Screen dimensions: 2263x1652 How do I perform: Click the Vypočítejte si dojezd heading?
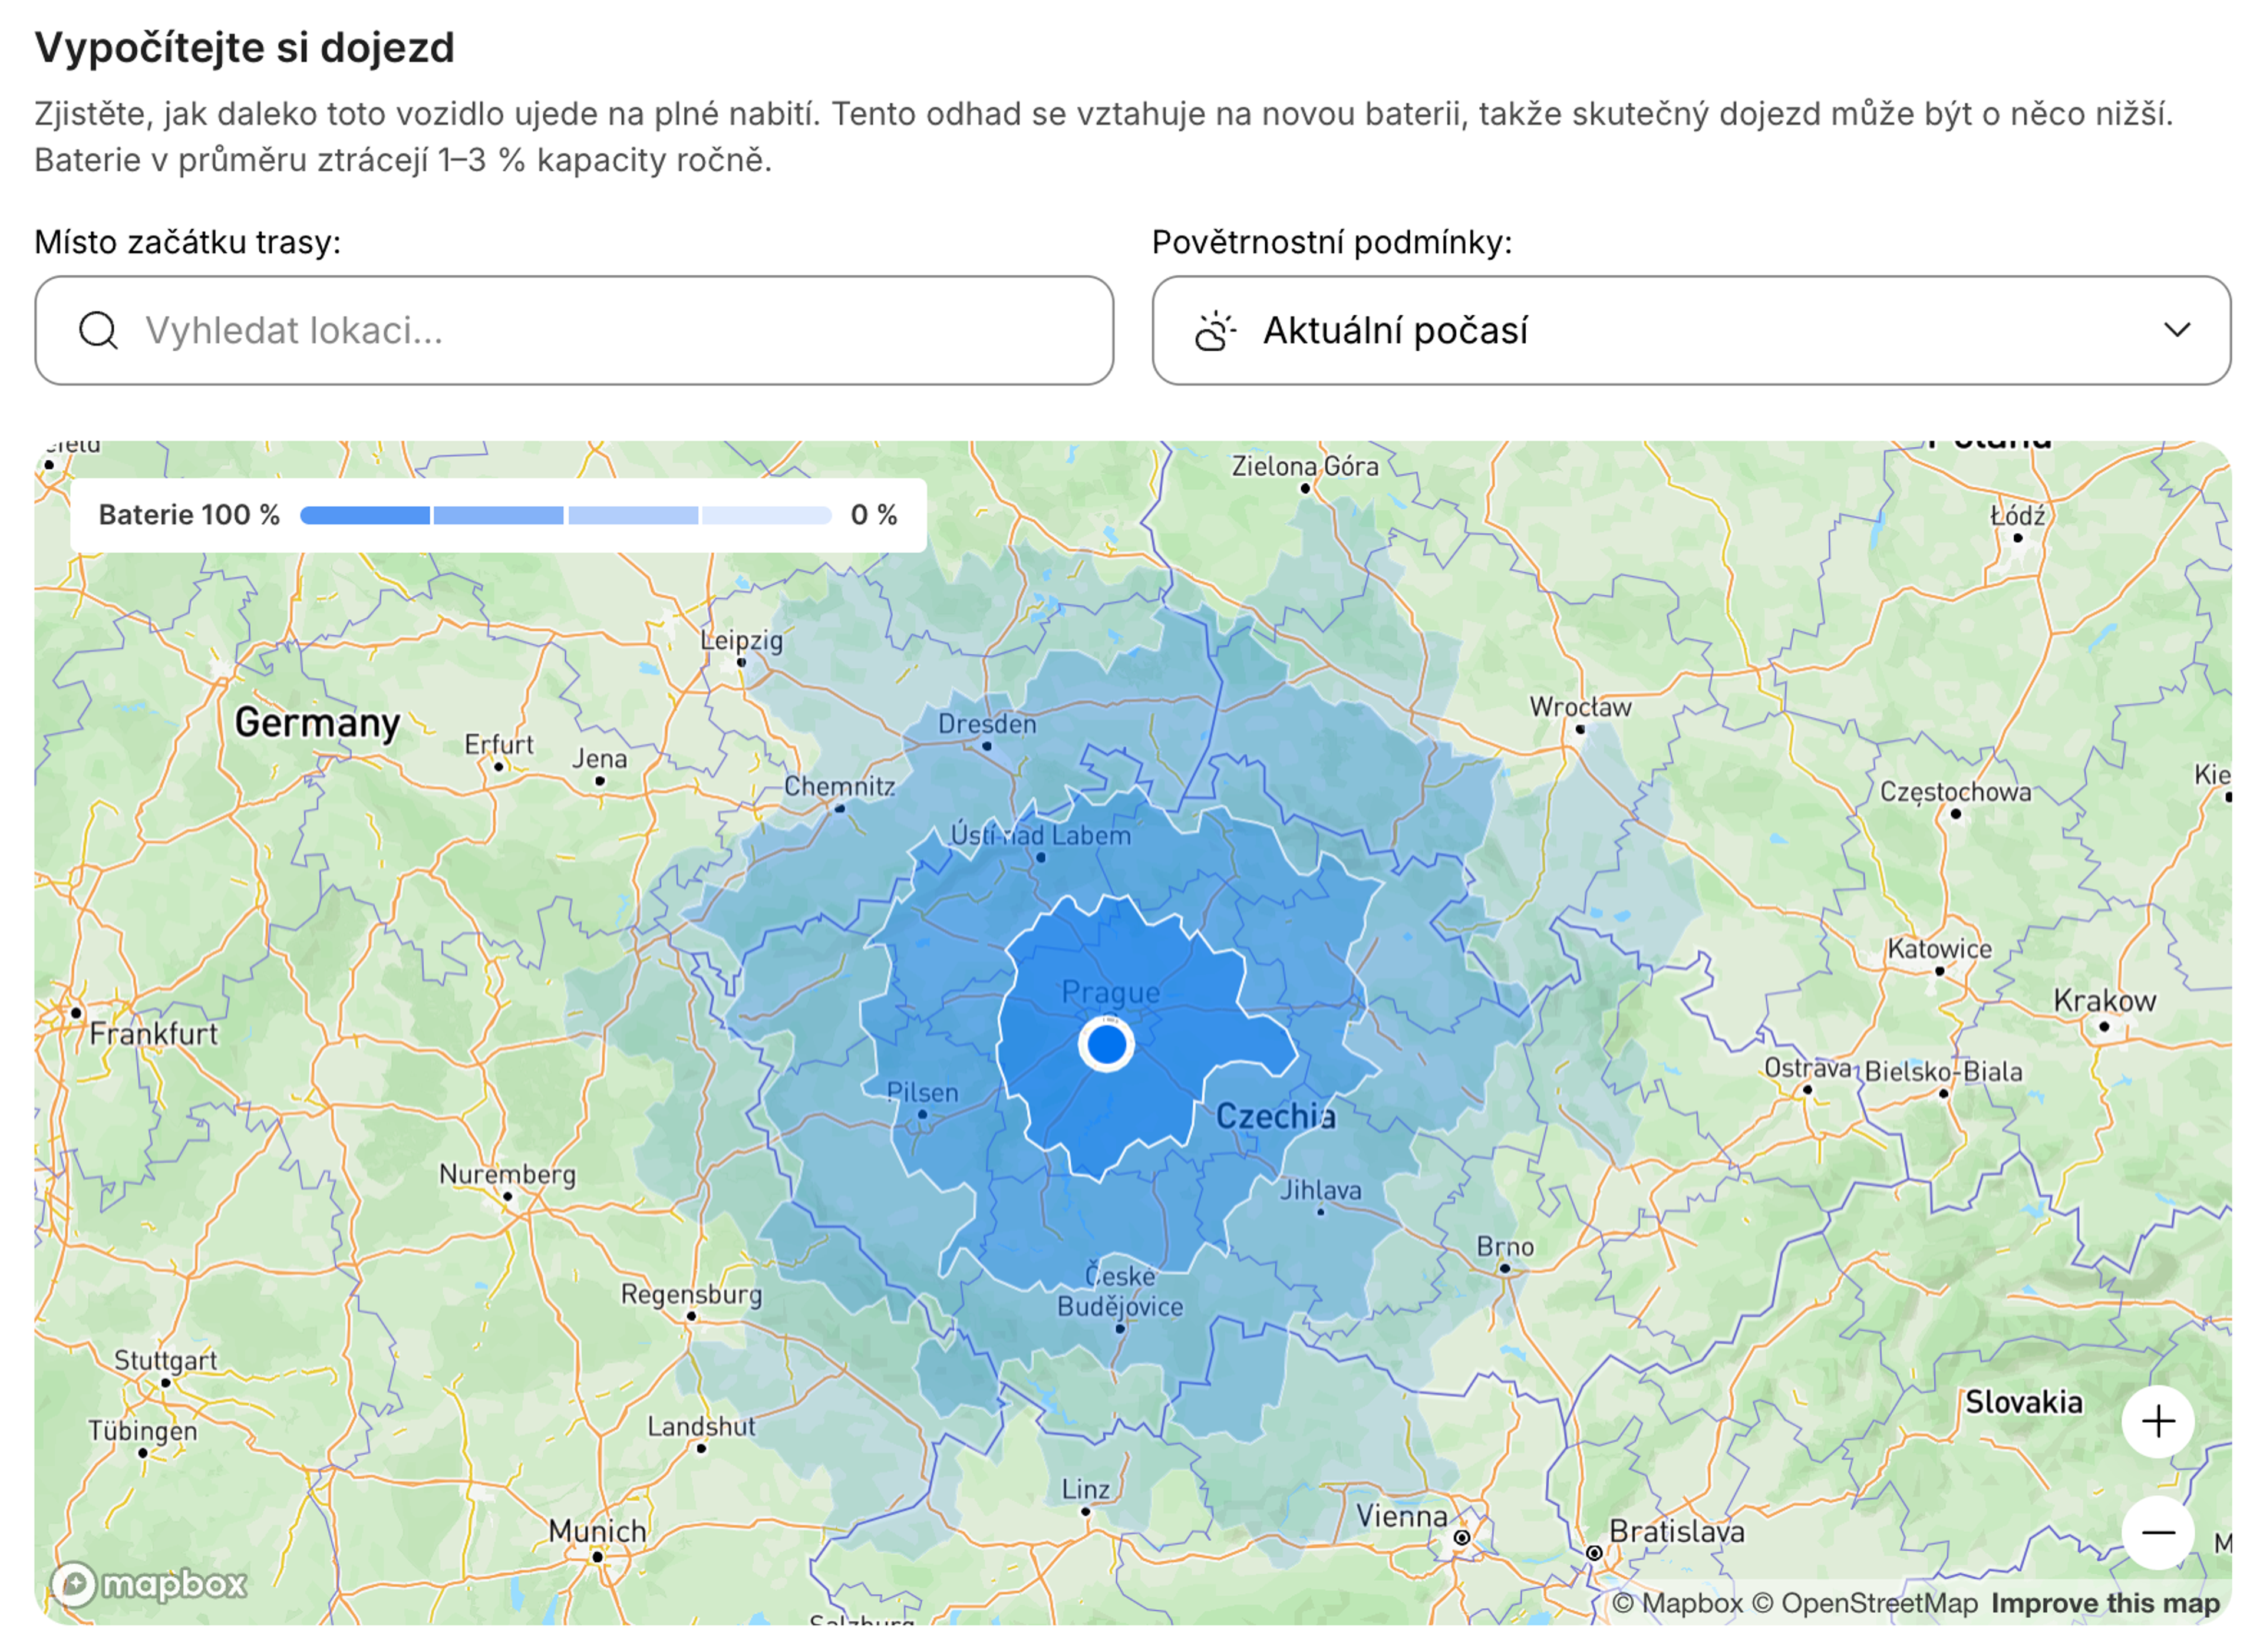(x=244, y=47)
